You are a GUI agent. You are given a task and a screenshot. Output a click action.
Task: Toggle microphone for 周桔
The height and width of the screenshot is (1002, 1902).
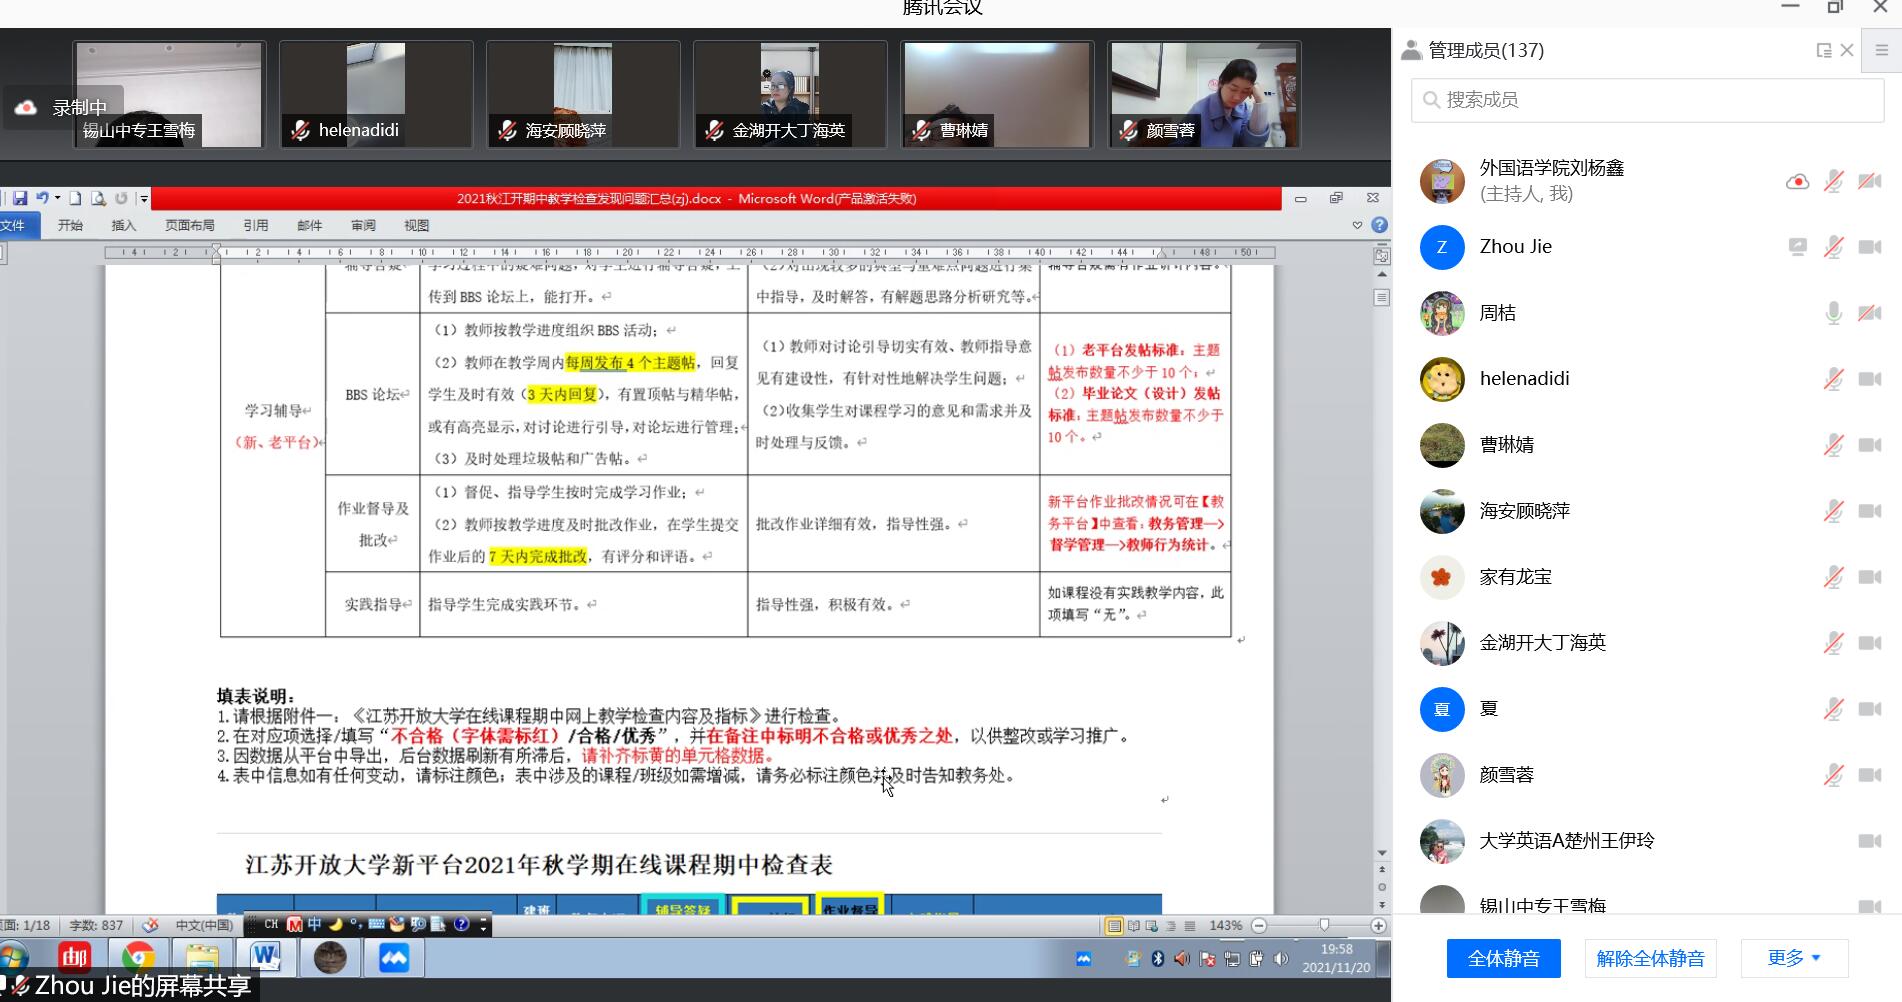(x=1833, y=313)
